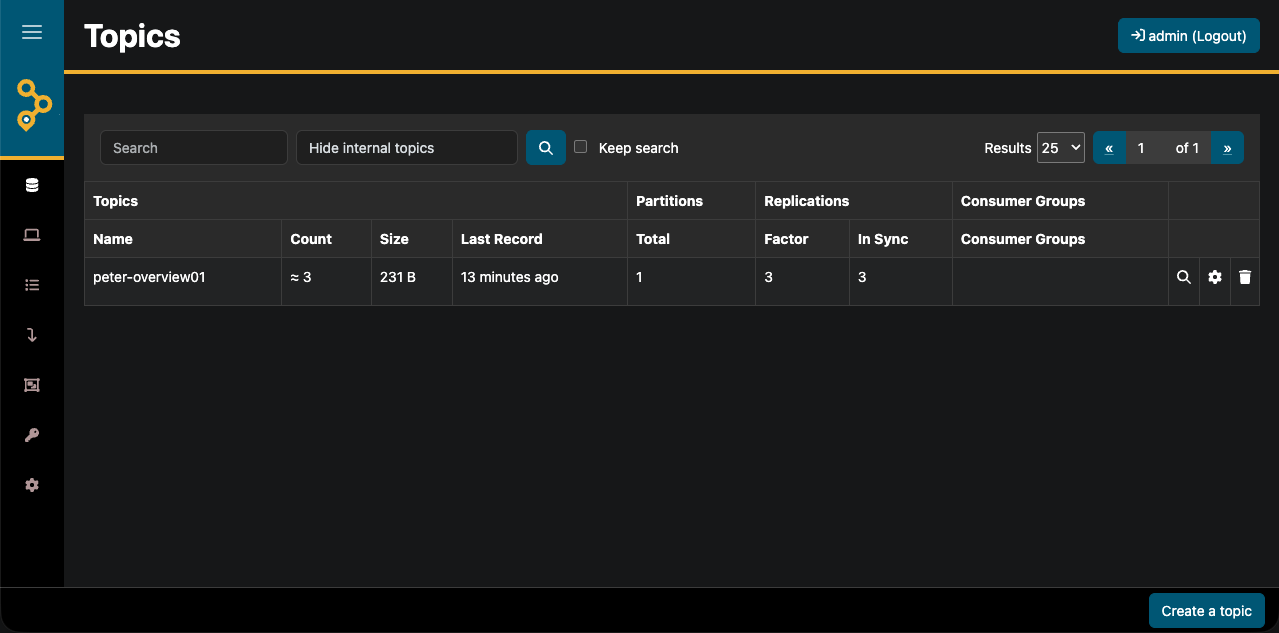
Task: Click the Create a topic button
Action: click(1206, 611)
